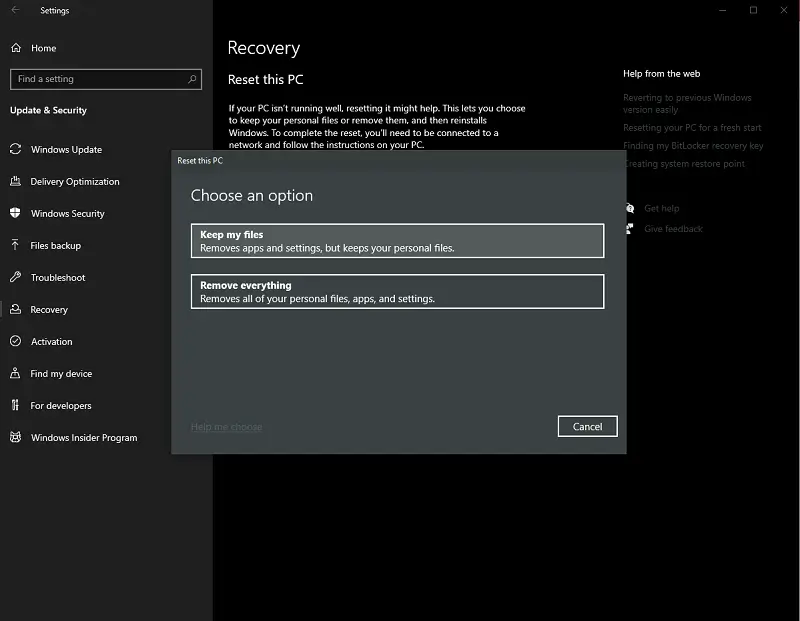Click the Windows Insider Program icon
The height and width of the screenshot is (621, 800).
click(x=16, y=438)
